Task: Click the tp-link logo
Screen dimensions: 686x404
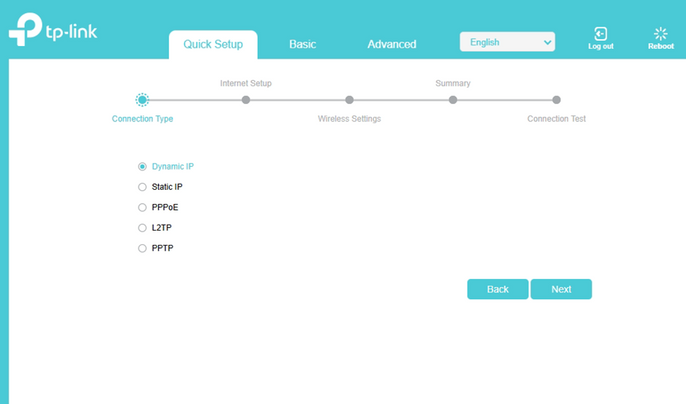Action: click(x=53, y=29)
